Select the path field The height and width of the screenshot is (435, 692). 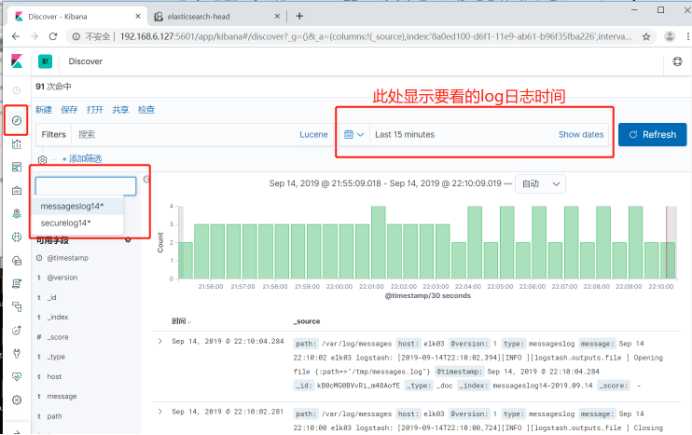click(x=54, y=416)
